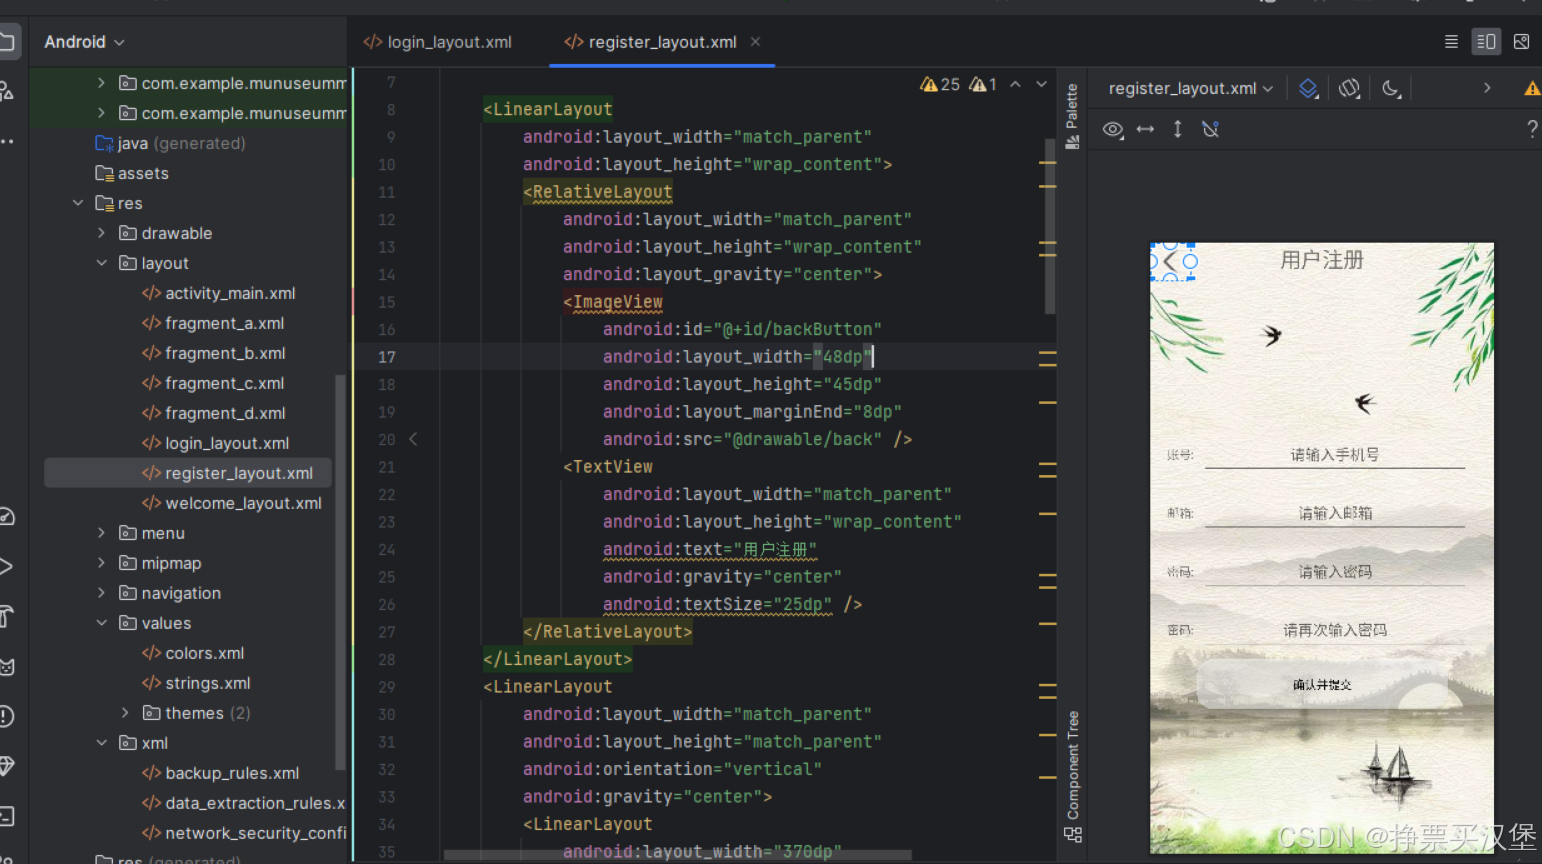Open the Android project view dropdown

coord(84,42)
